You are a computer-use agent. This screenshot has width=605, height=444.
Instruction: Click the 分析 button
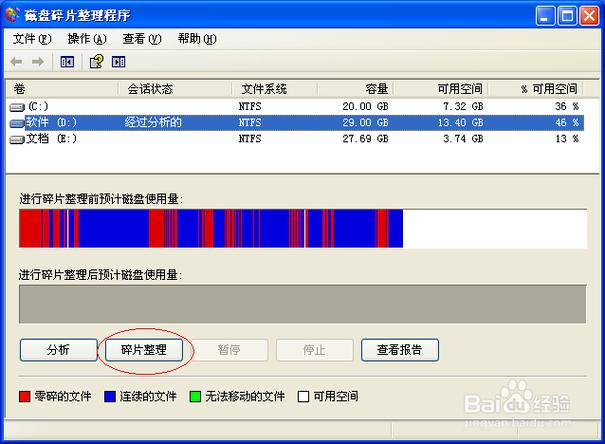59,350
